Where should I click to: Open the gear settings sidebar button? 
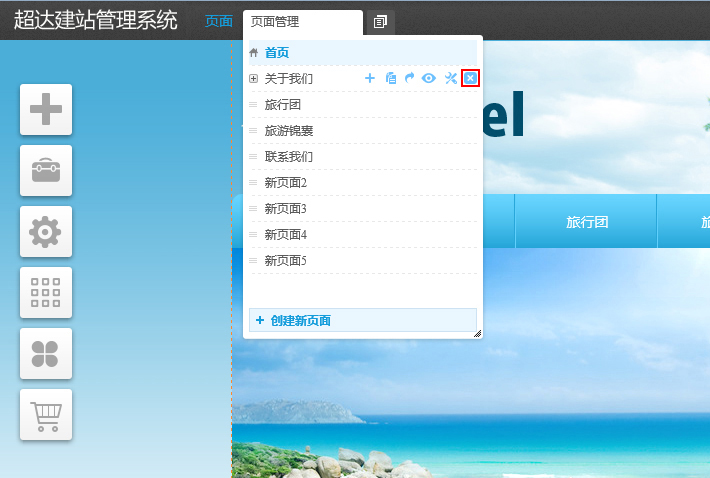click(46, 231)
